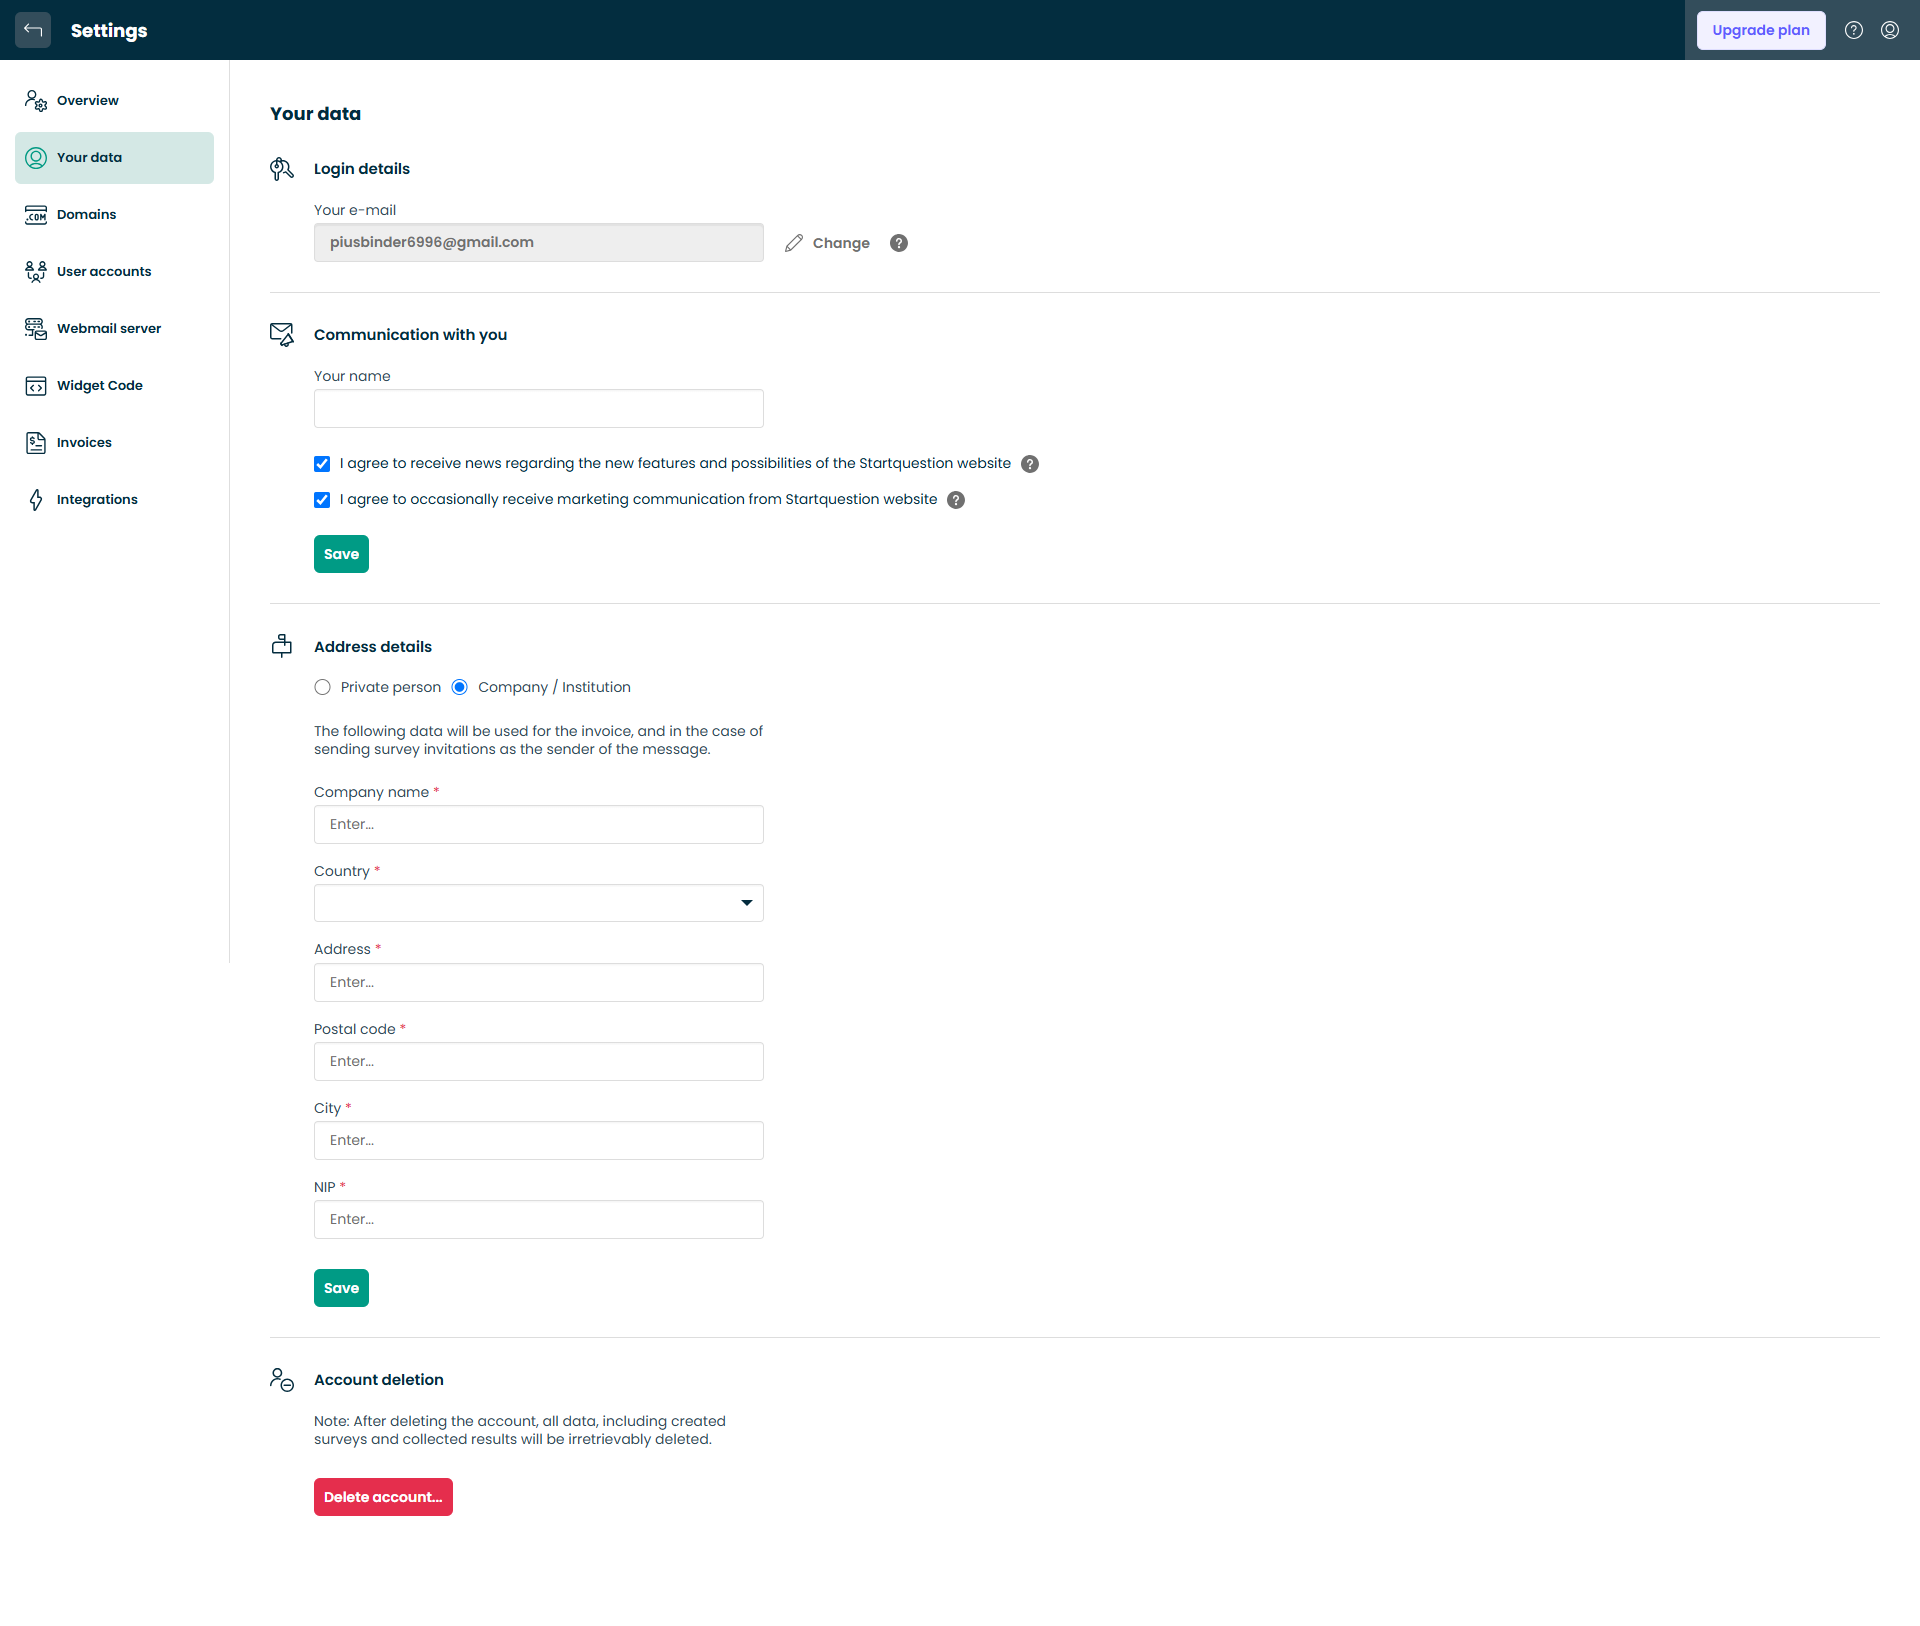Click help icon beside the news consent checkbox
Screen dimensions: 1920x1626
pyautogui.click(x=1029, y=464)
